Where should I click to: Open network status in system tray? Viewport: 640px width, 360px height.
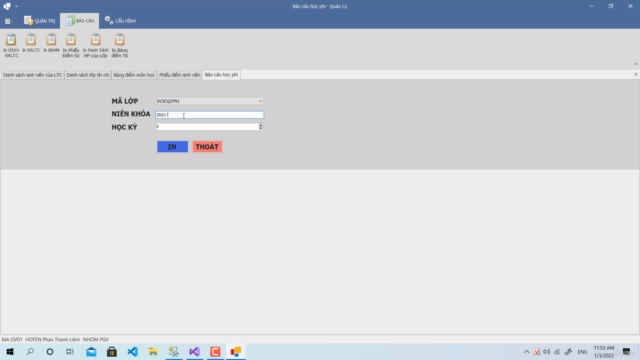pos(557,351)
